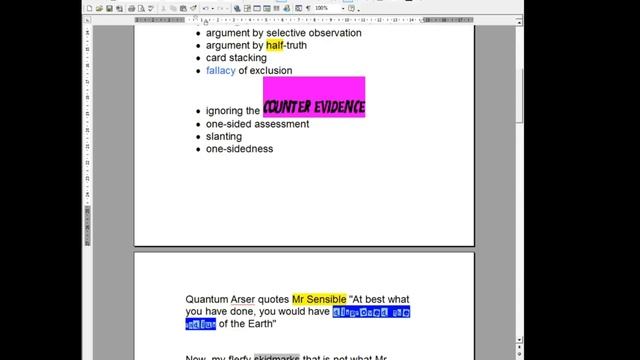Click the 'one-sided assessment' bullet
The width and height of the screenshot is (640, 360).
(257, 124)
